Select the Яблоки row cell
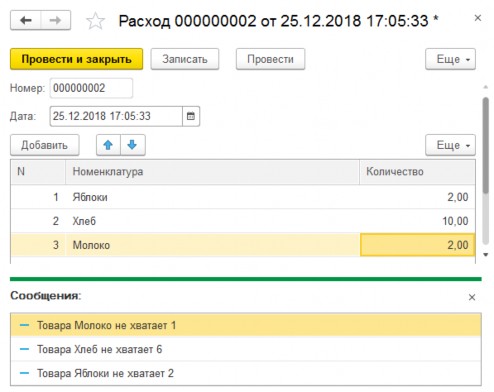The width and height of the screenshot is (494, 392). (212, 197)
